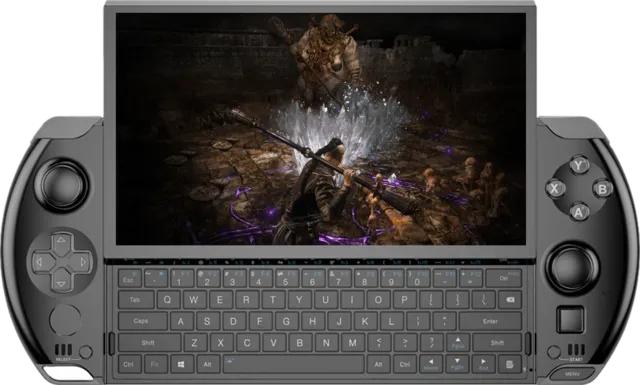Tap the X face button on the gamepad
Screen dimensions: 640x385
555,188
